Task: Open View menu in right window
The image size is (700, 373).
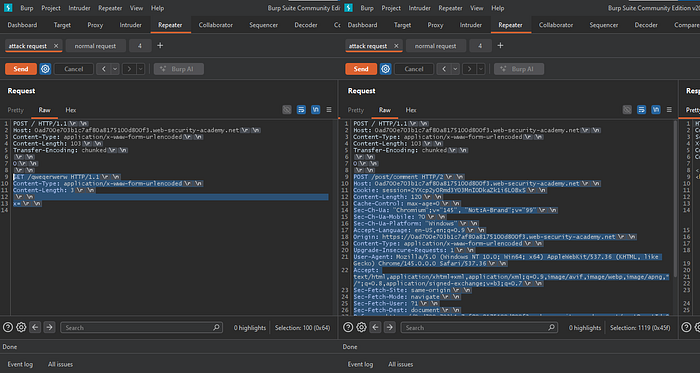Action: (x=477, y=8)
